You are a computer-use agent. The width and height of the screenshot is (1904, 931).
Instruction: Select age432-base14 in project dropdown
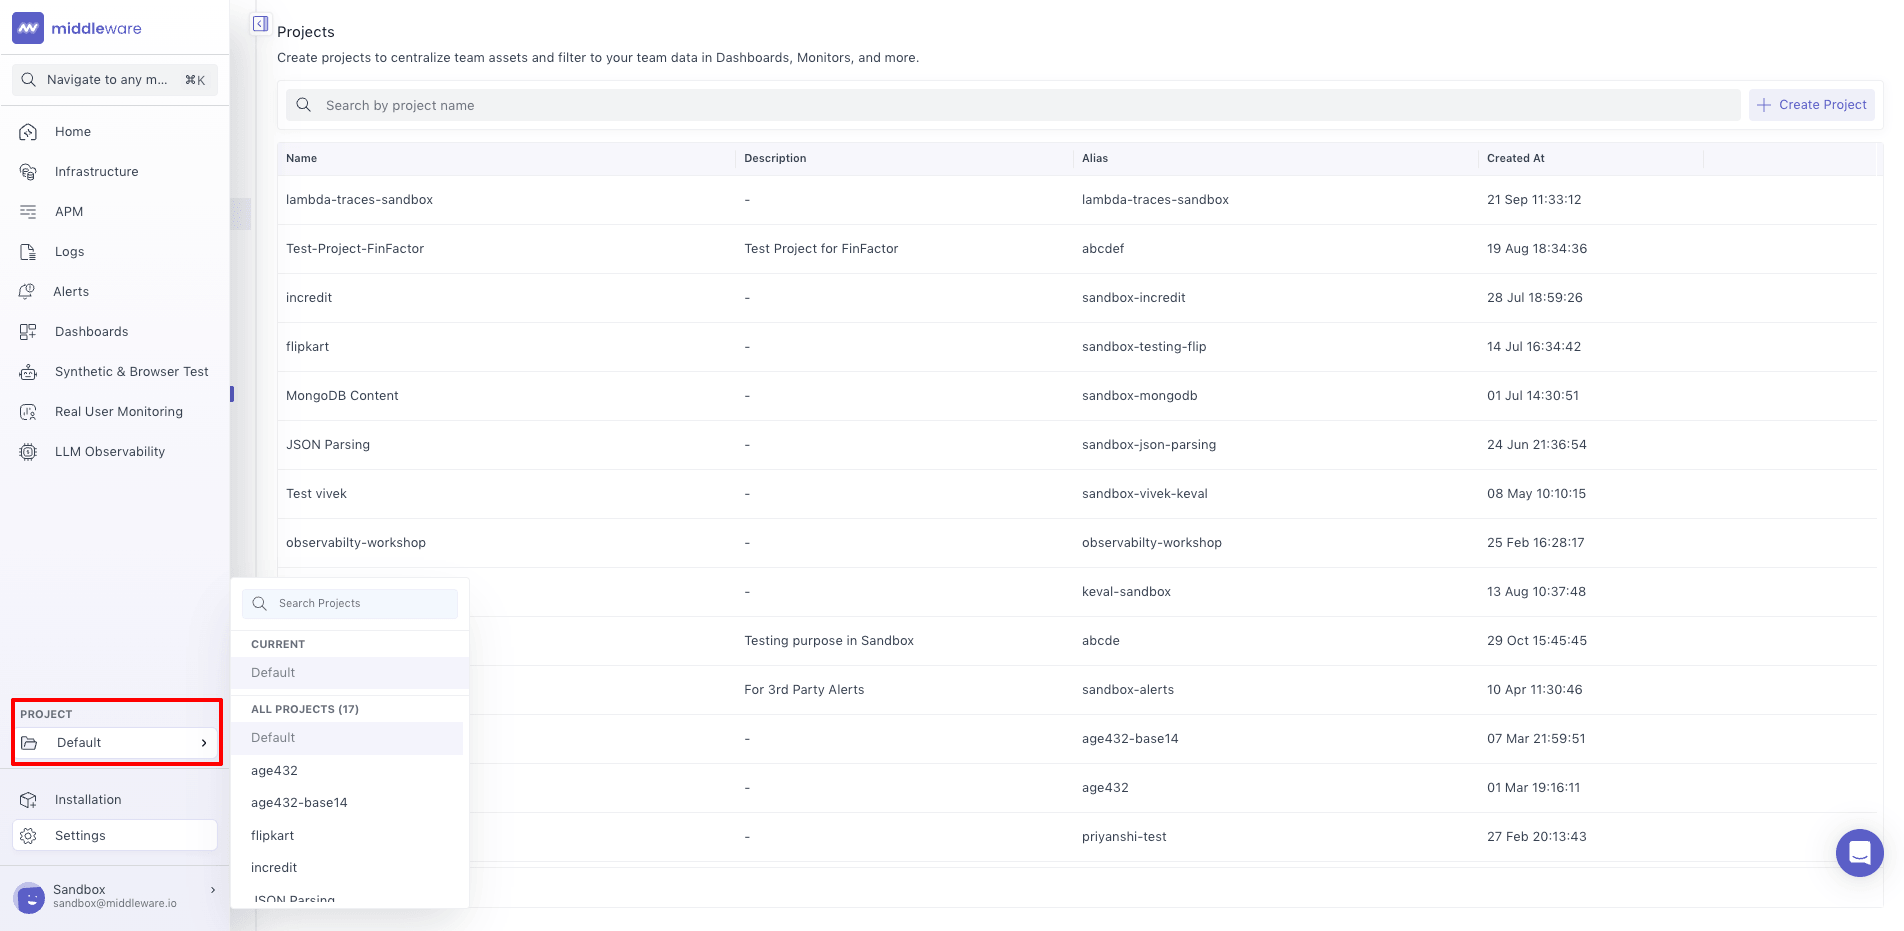pyautogui.click(x=299, y=803)
